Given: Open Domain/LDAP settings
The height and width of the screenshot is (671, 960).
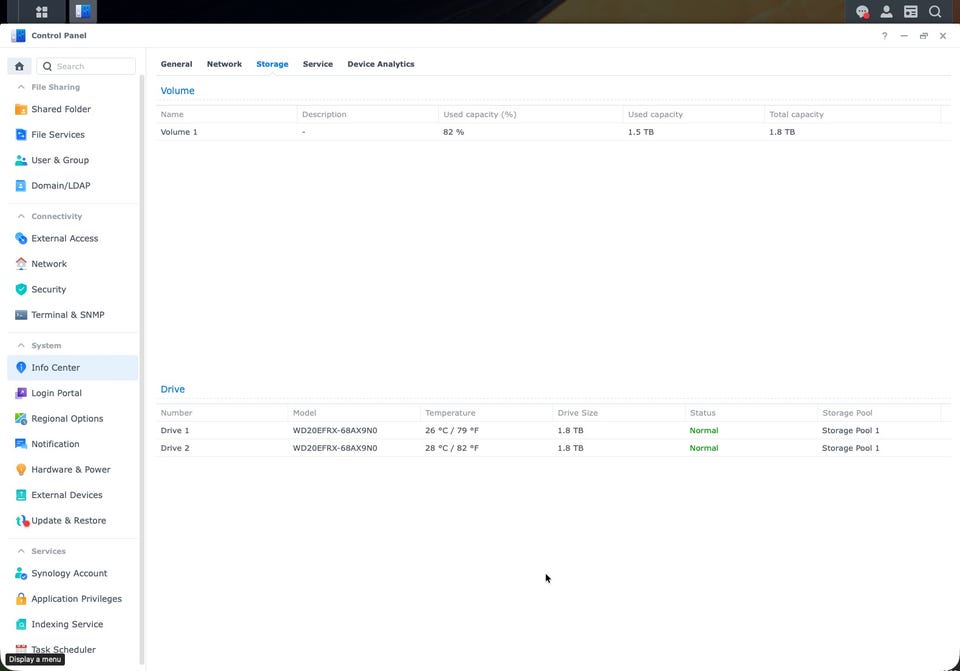Looking at the screenshot, I should click(72, 186).
